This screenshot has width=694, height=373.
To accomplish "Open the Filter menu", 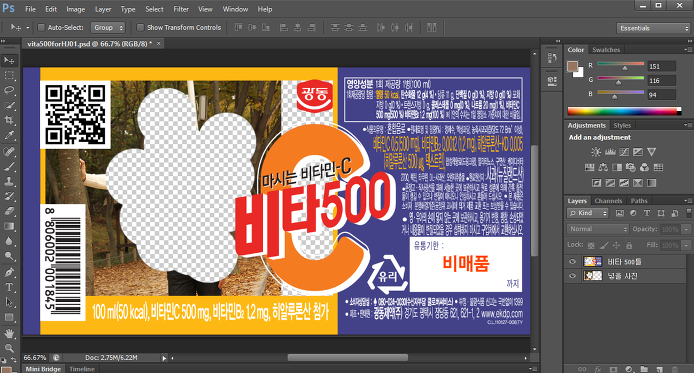I will click(181, 9).
